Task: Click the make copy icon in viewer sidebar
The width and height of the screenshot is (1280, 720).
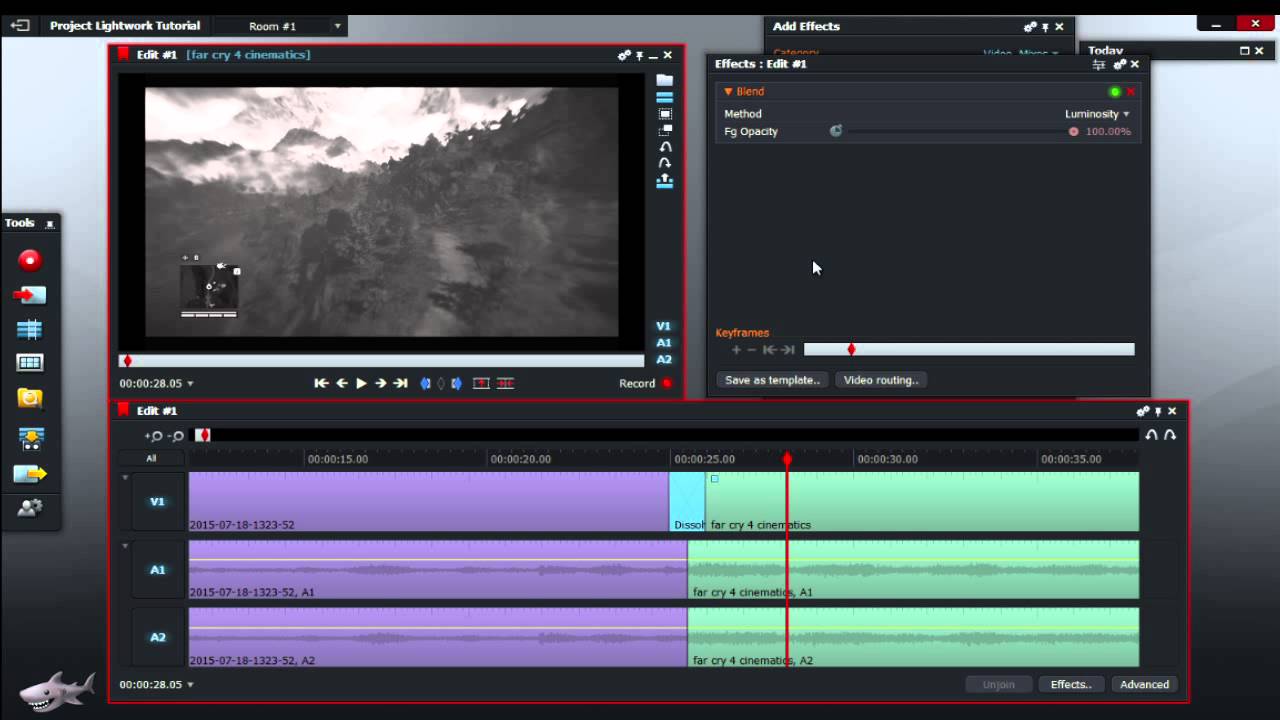Action: click(x=665, y=130)
